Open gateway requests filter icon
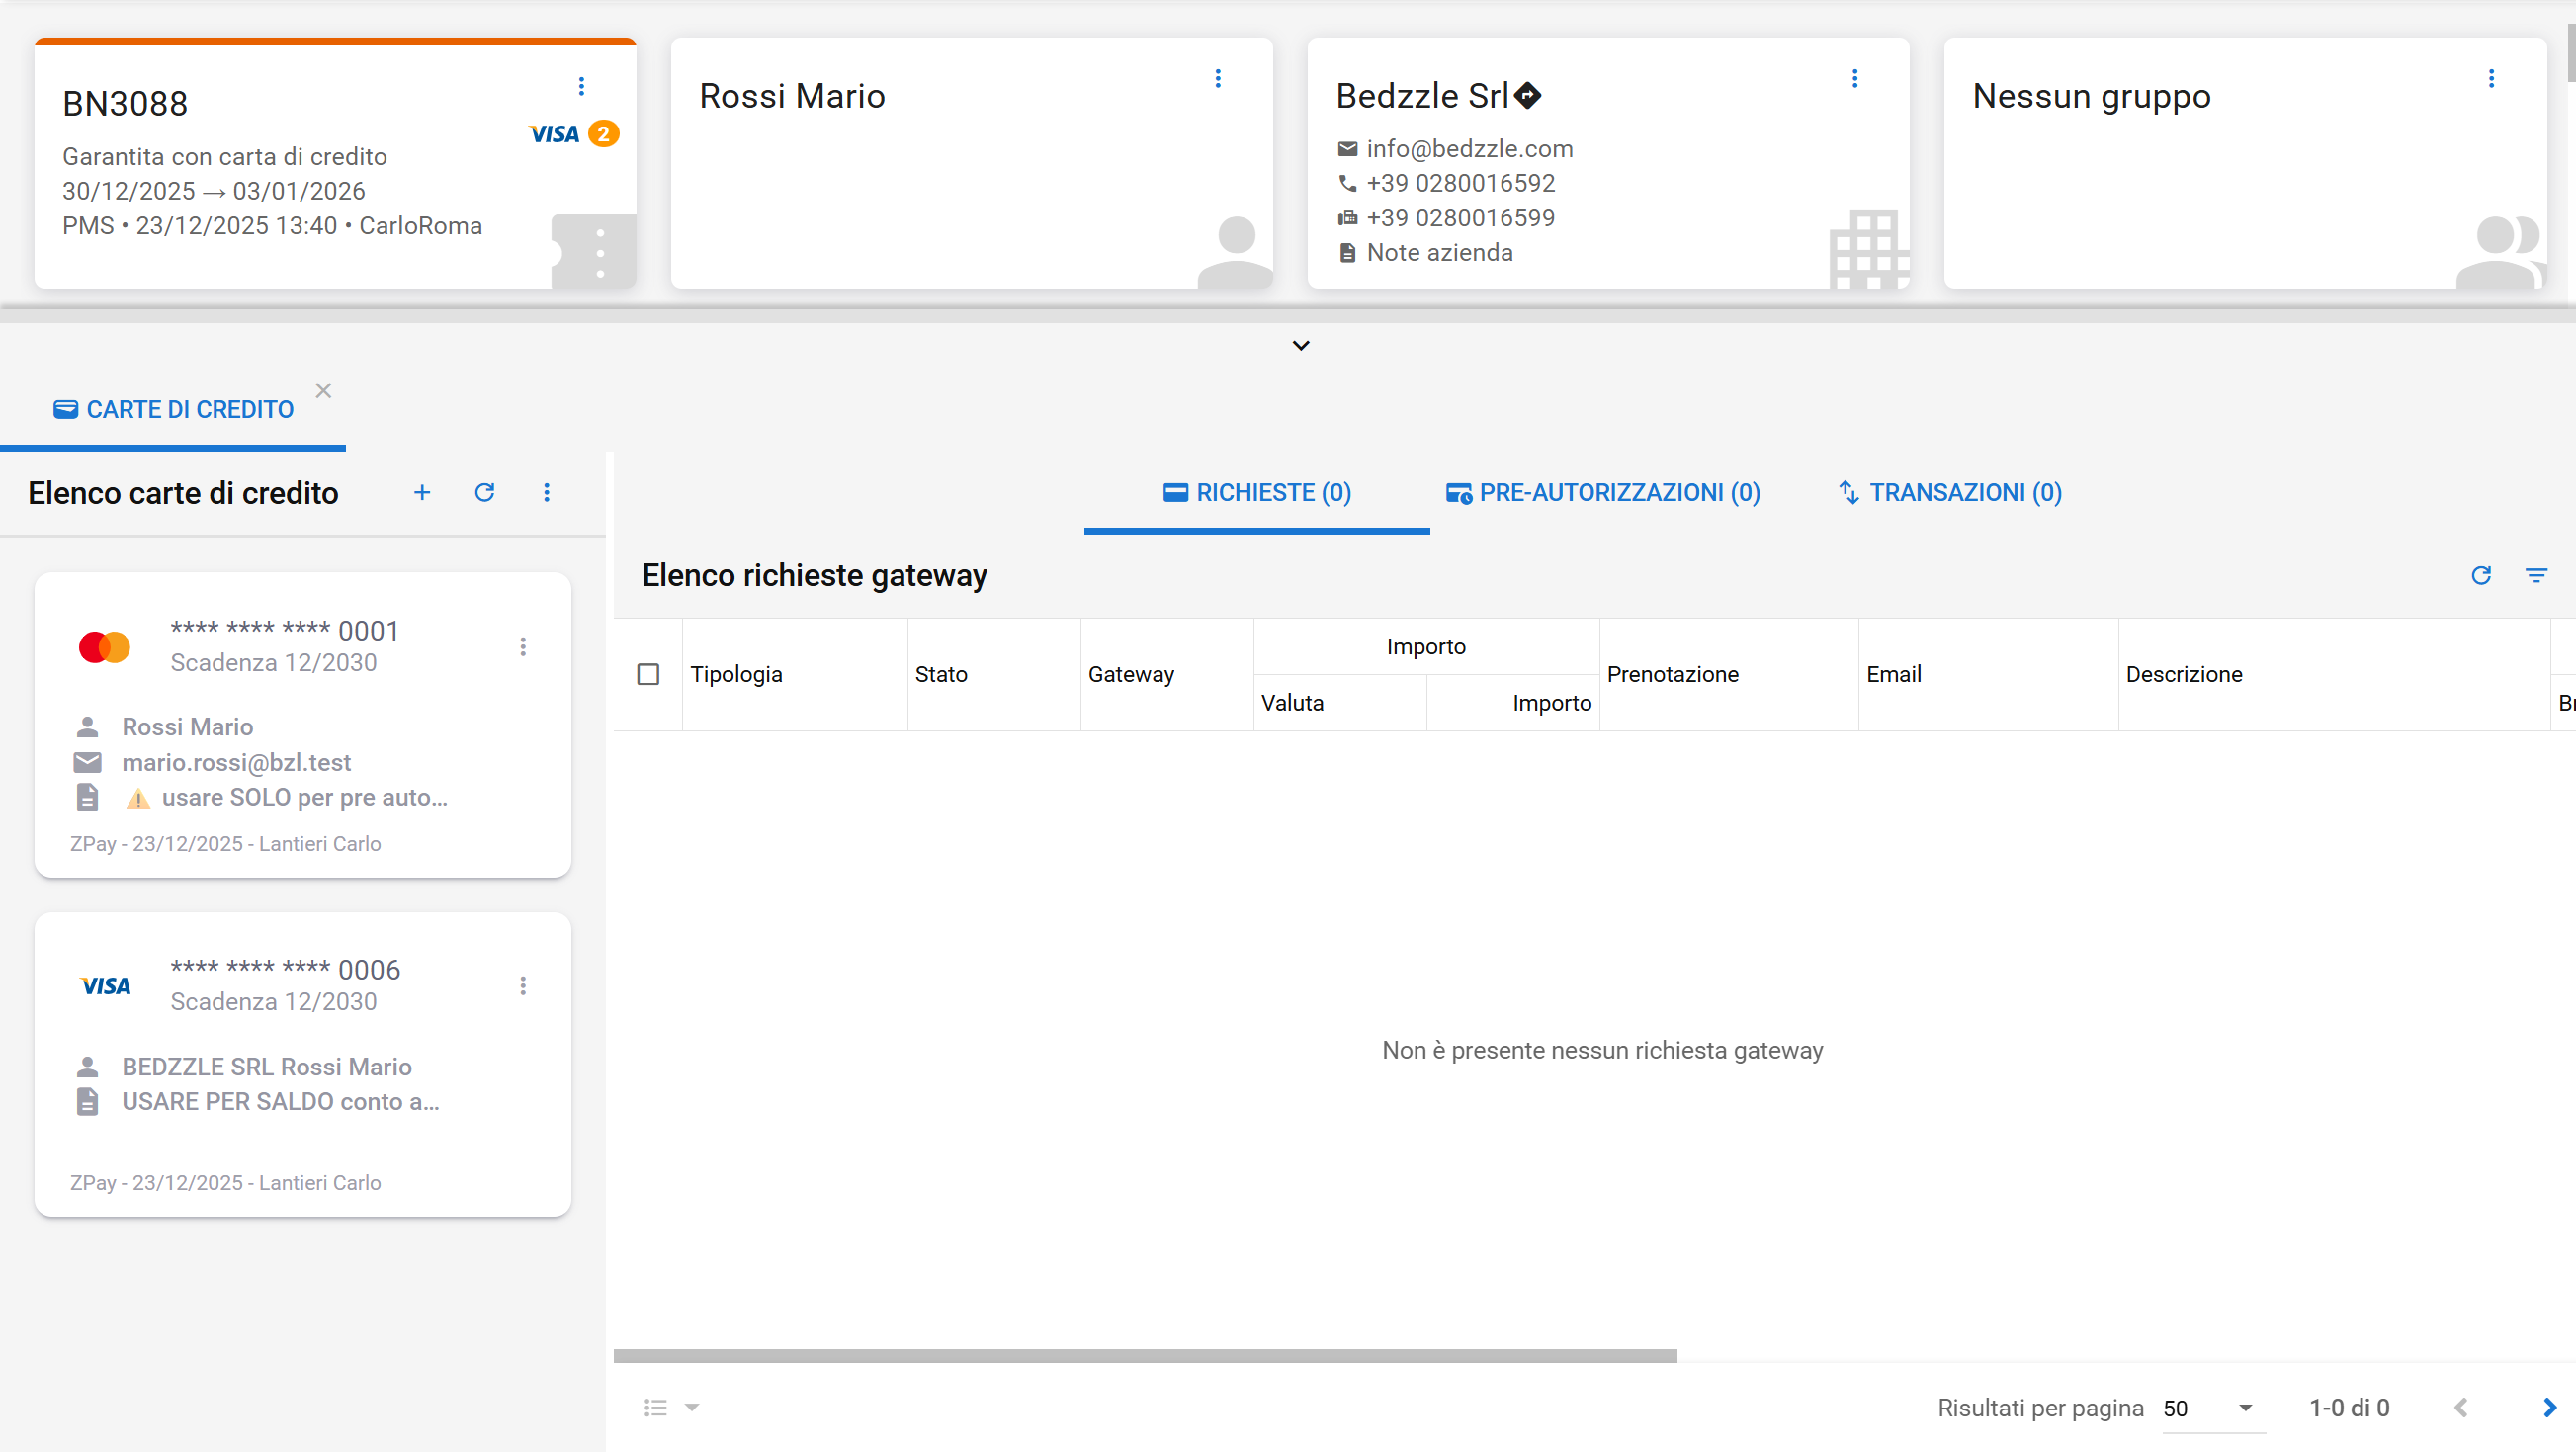This screenshot has height=1452, width=2576. coord(2536,575)
